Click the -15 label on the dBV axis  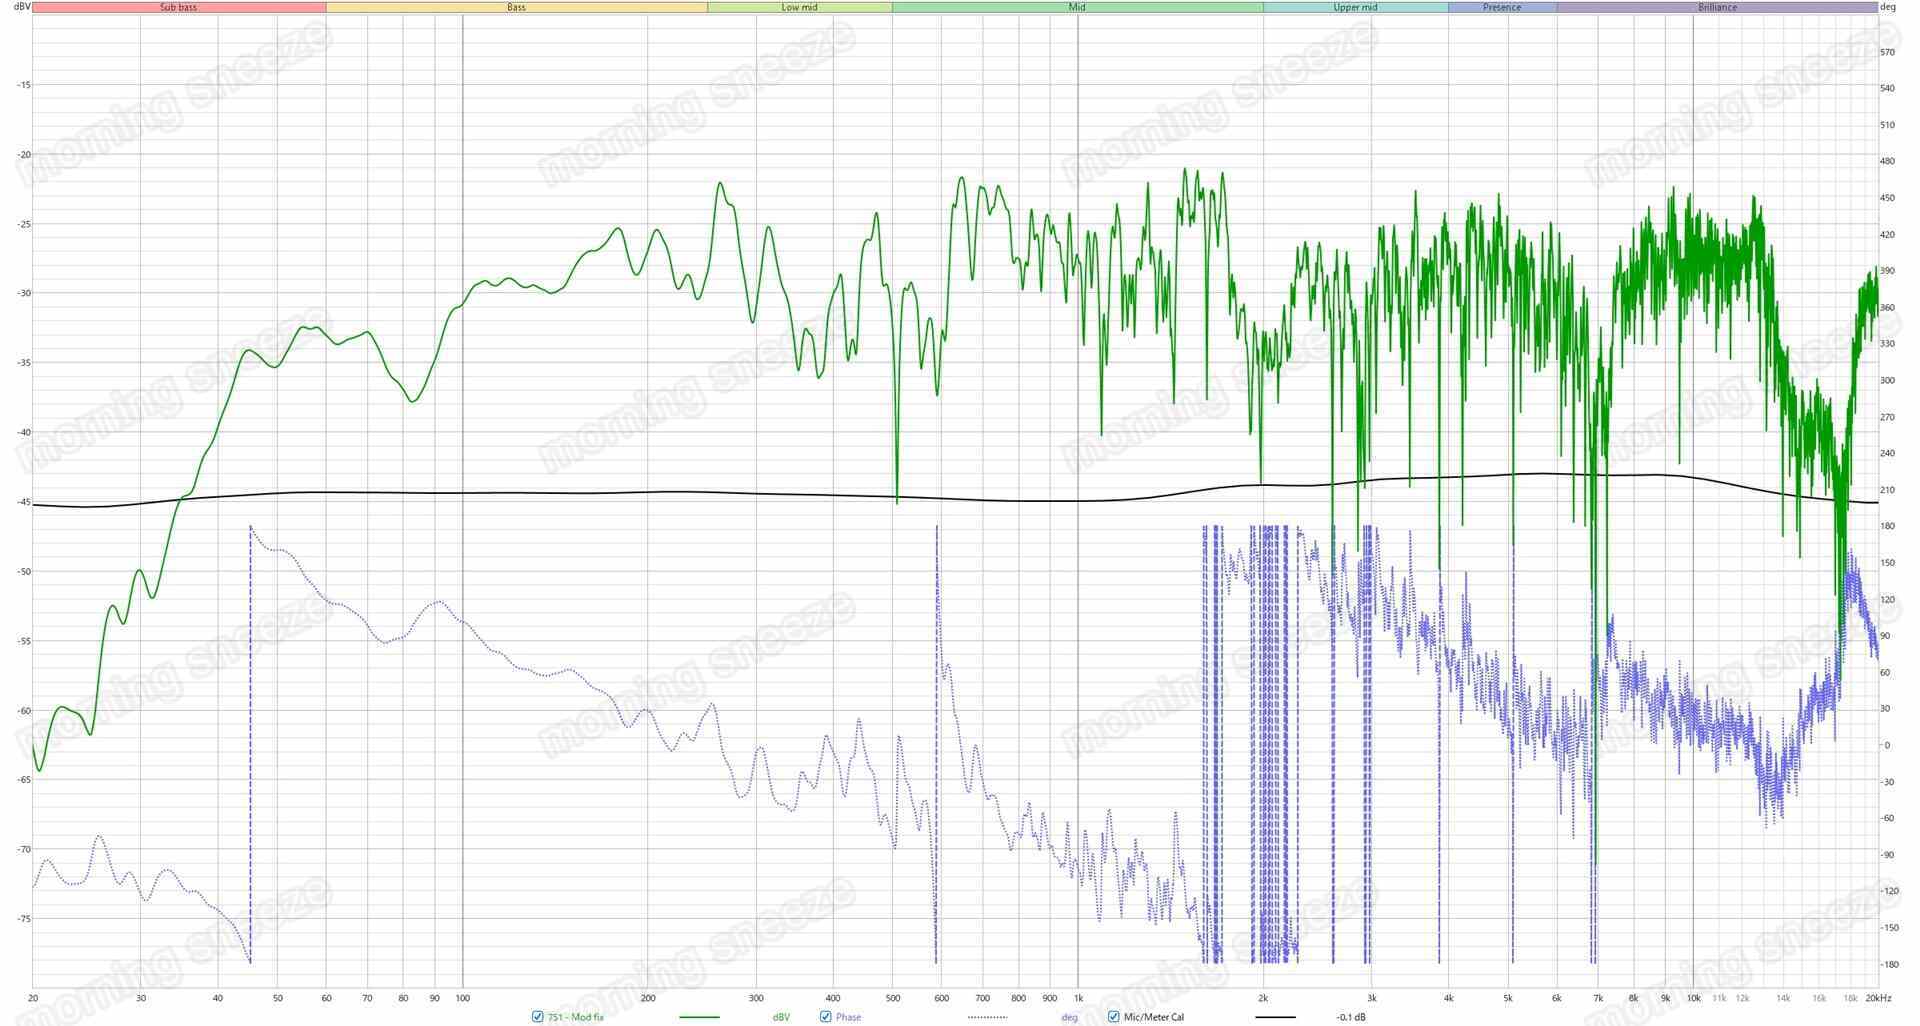click(x=23, y=85)
